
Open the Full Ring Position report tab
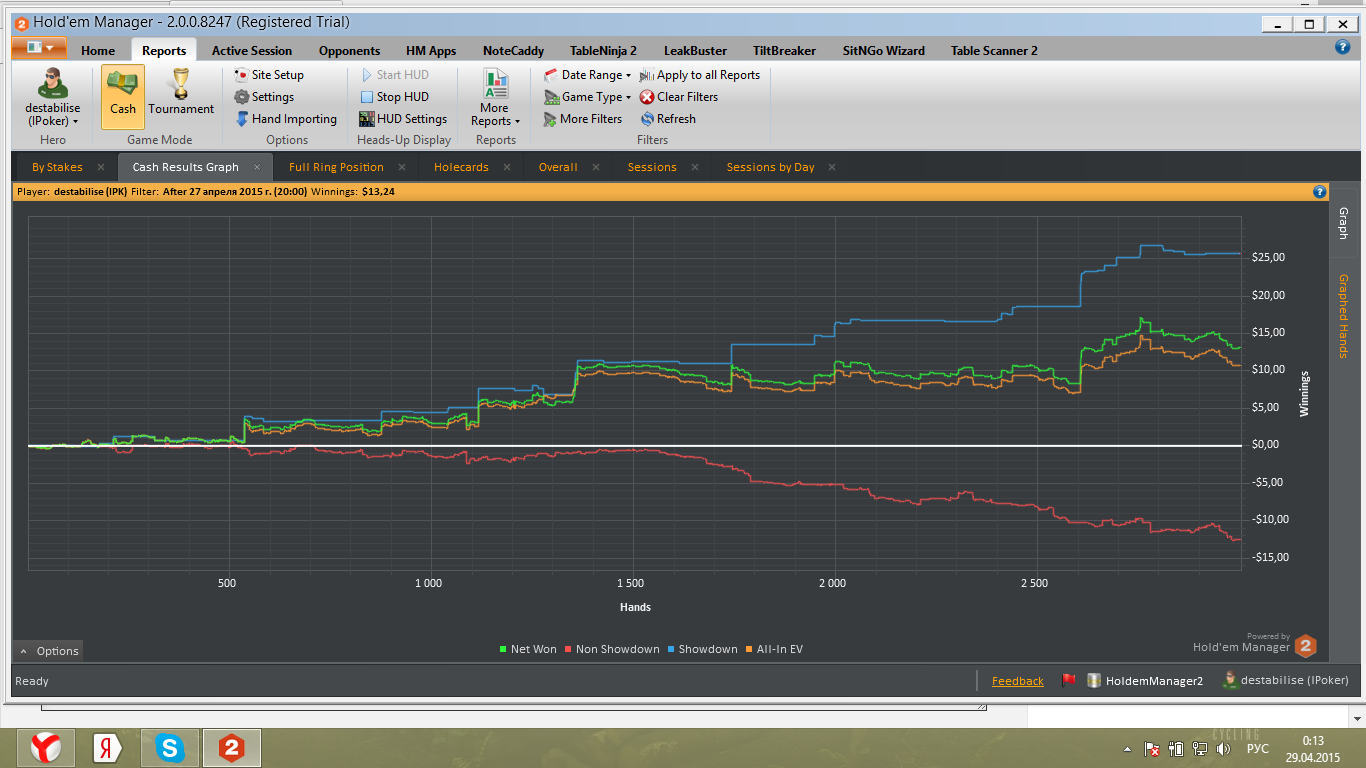[x=336, y=167]
